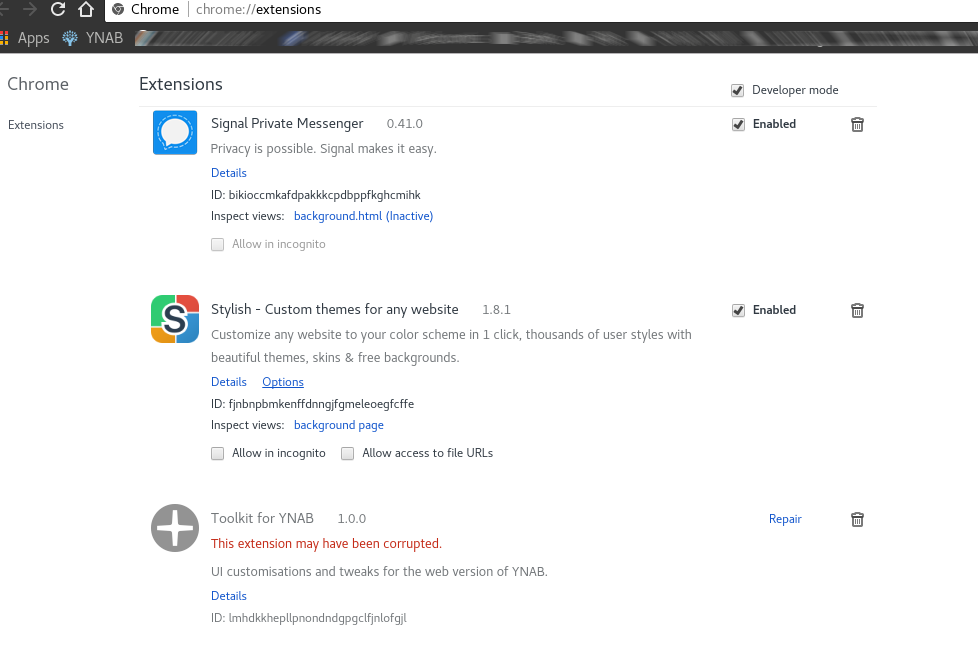Viewport: 978px width, 646px height.
Task: Click the Chrome heading in sidebar
Action: [x=38, y=84]
